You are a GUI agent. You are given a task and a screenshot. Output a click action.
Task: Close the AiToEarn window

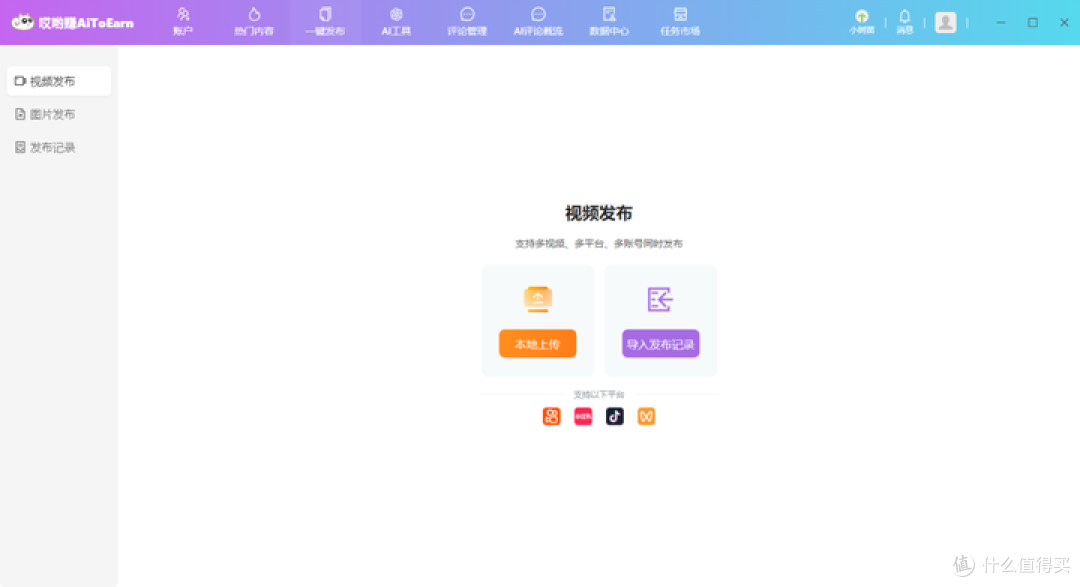[x=1064, y=23]
